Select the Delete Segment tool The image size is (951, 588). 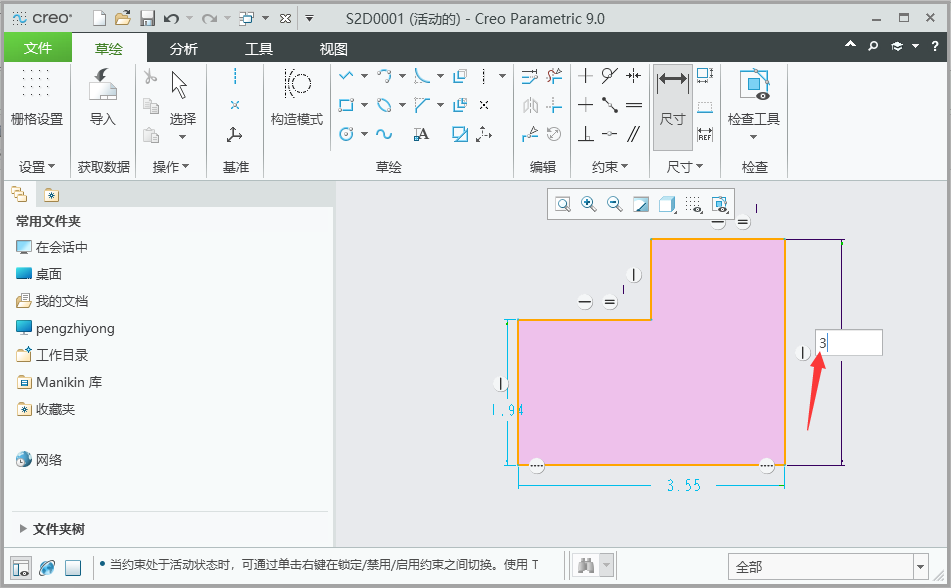554,76
